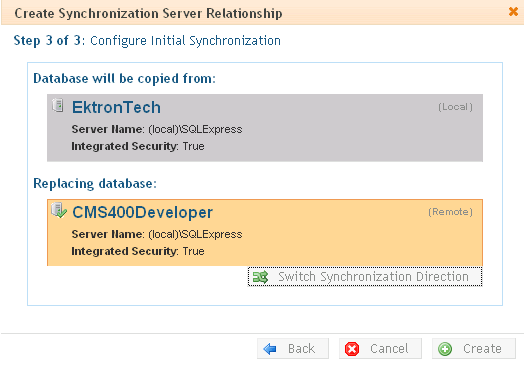This screenshot has width=524, height=365.
Task: Click the green shuffle arrows icon
Action: click(x=260, y=277)
